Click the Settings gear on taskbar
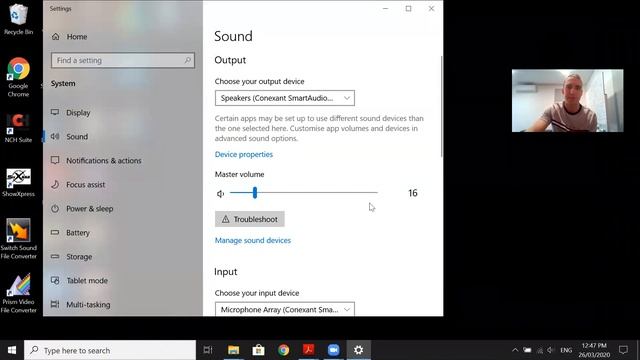The height and width of the screenshot is (360, 640). (x=358, y=350)
